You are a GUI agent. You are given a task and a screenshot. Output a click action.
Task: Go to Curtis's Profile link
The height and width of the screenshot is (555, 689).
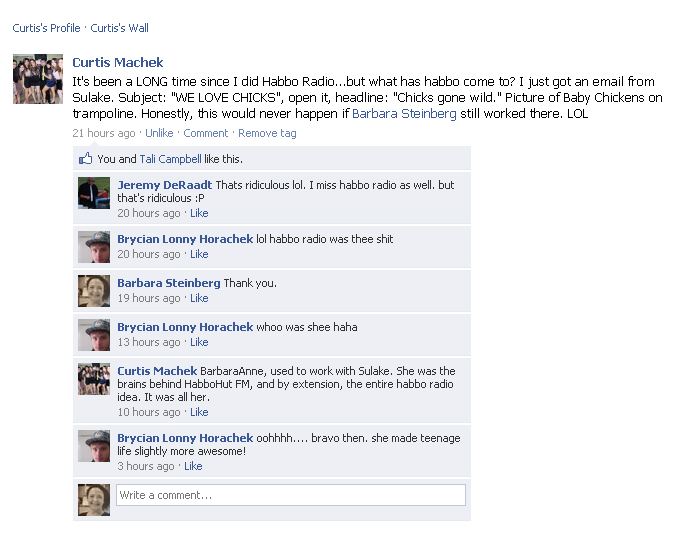click(46, 28)
